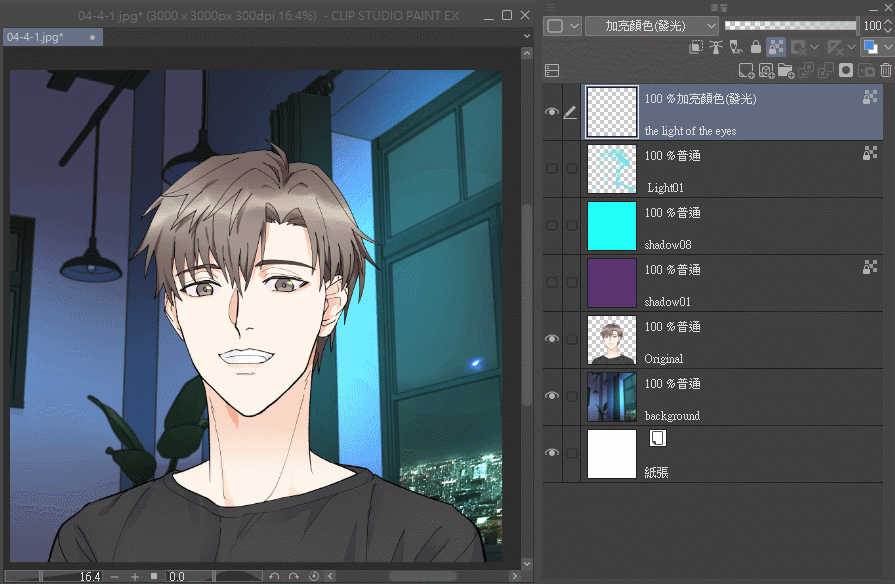Screen dimensions: 895x584
Task: Open the layer panel display settings icon
Action: [x=552, y=70]
